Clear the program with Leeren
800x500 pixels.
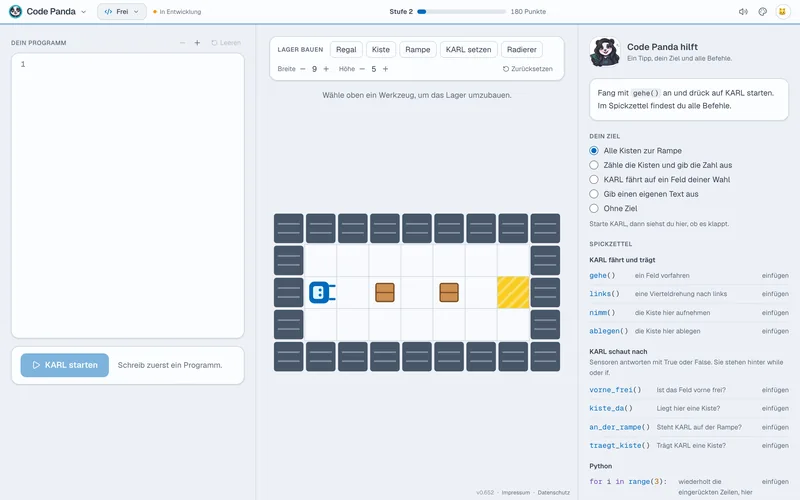coord(226,43)
